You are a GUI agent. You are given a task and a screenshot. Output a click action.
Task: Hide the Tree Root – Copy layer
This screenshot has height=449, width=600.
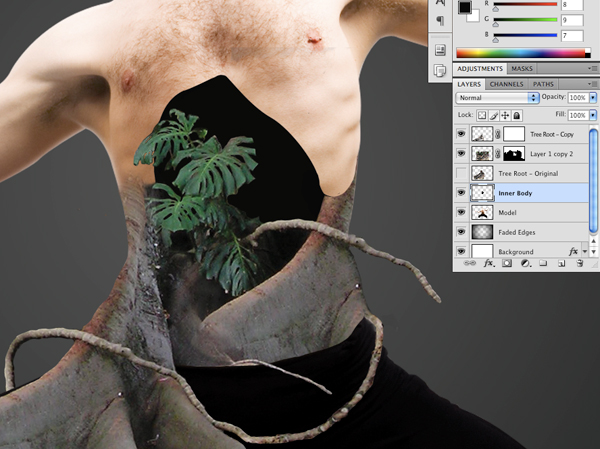[461, 134]
